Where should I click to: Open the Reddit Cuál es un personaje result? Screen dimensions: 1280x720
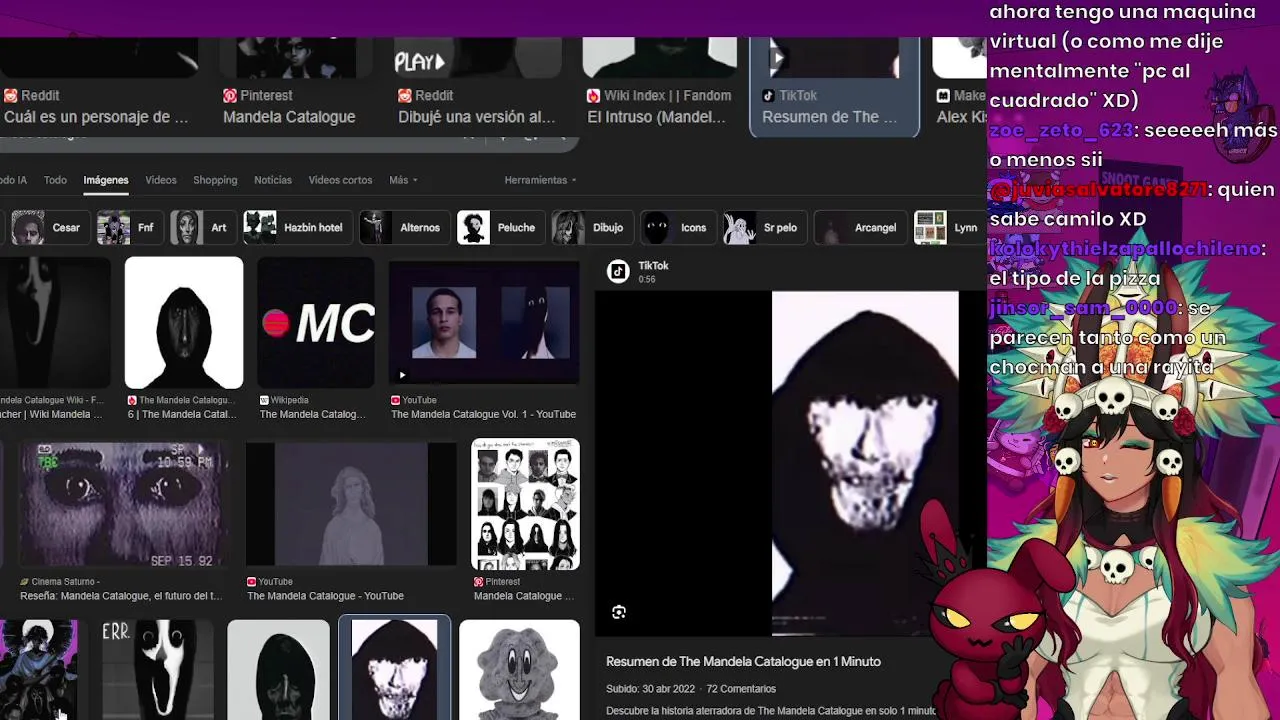click(96, 117)
